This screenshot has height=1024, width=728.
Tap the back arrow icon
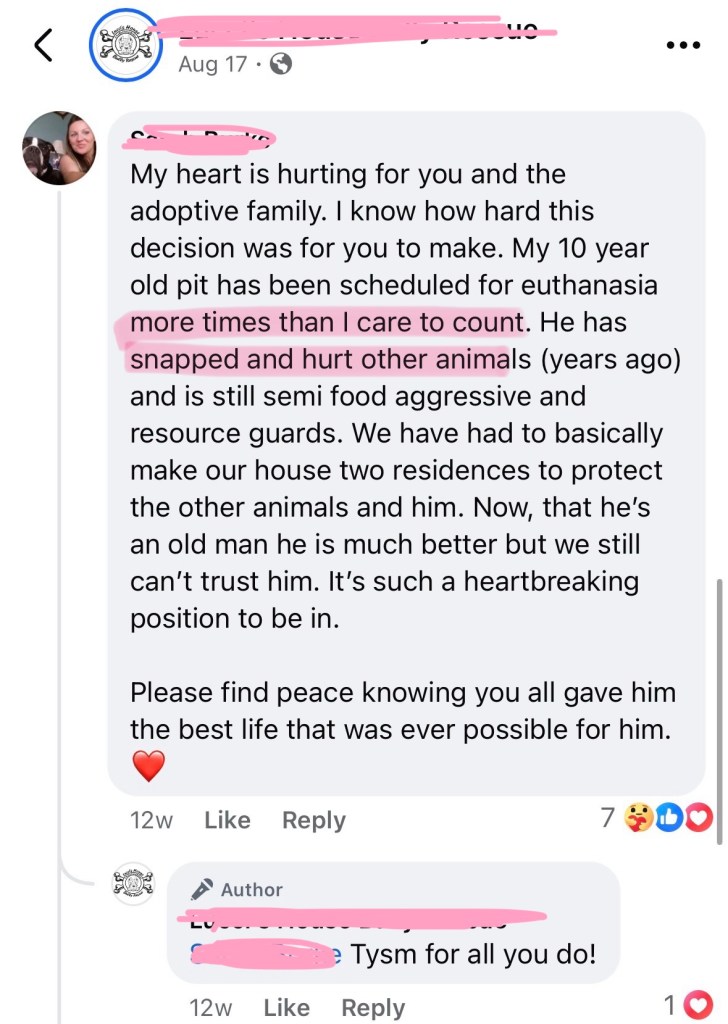click(x=42, y=45)
